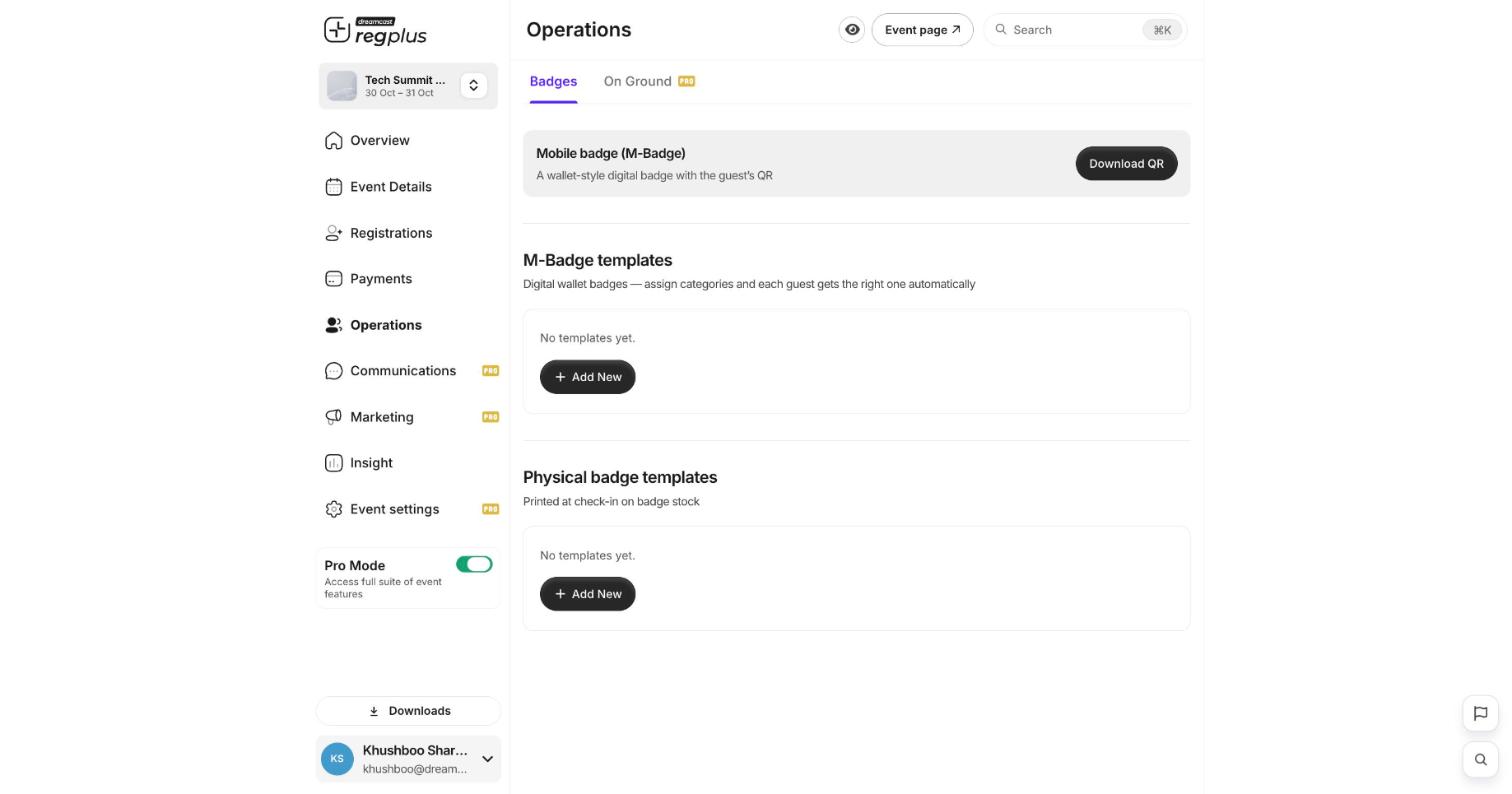The width and height of the screenshot is (1512, 794).
Task: Switch to the On Ground tab
Action: (x=649, y=82)
